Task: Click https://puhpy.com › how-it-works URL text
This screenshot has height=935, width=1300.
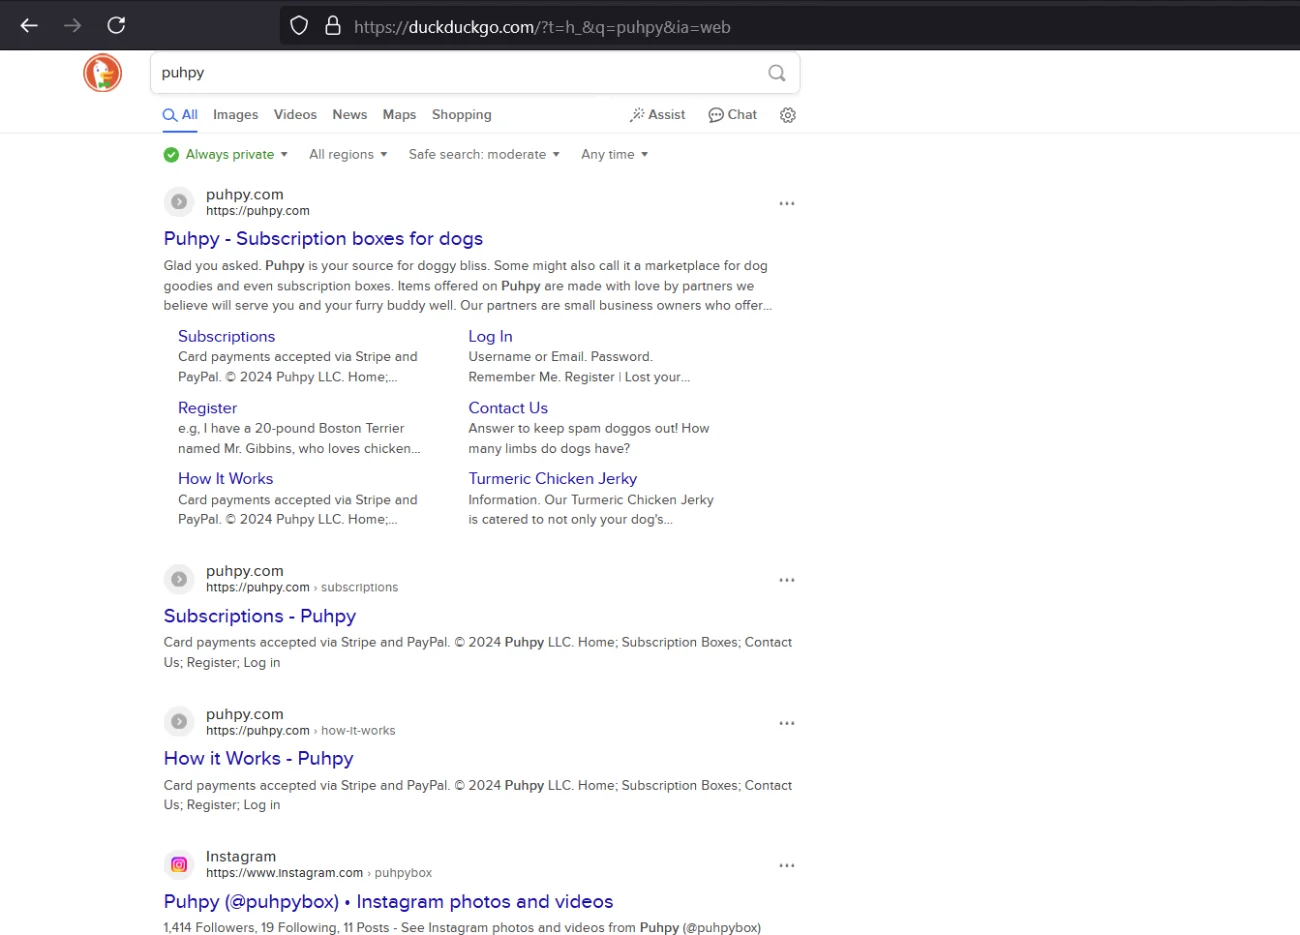Action: (301, 731)
